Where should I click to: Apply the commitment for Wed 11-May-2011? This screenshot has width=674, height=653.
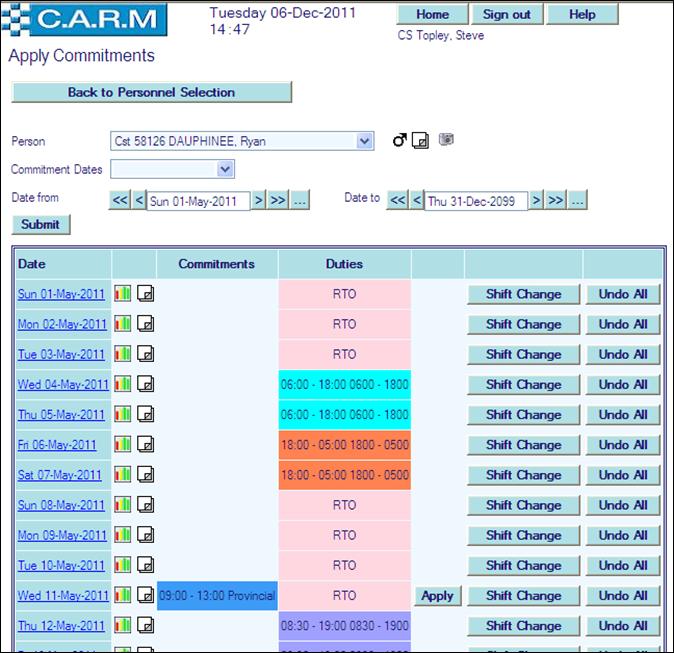[437, 596]
